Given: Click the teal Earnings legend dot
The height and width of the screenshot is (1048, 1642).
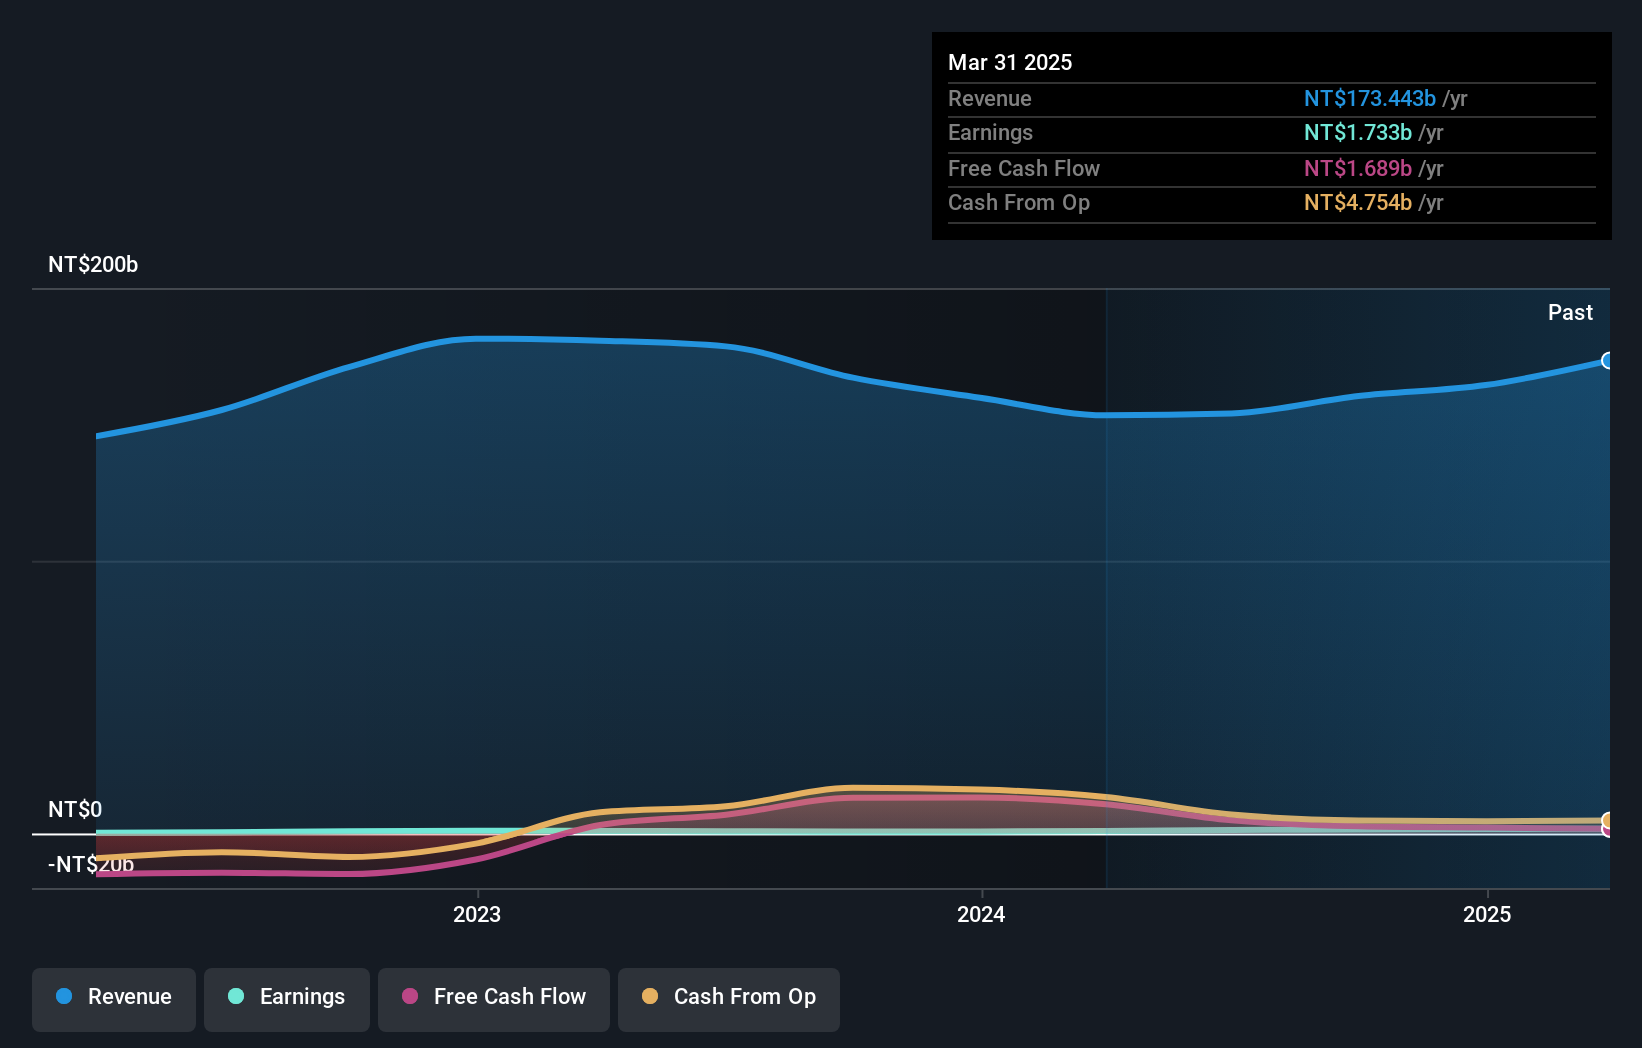Looking at the screenshot, I should (x=236, y=996).
